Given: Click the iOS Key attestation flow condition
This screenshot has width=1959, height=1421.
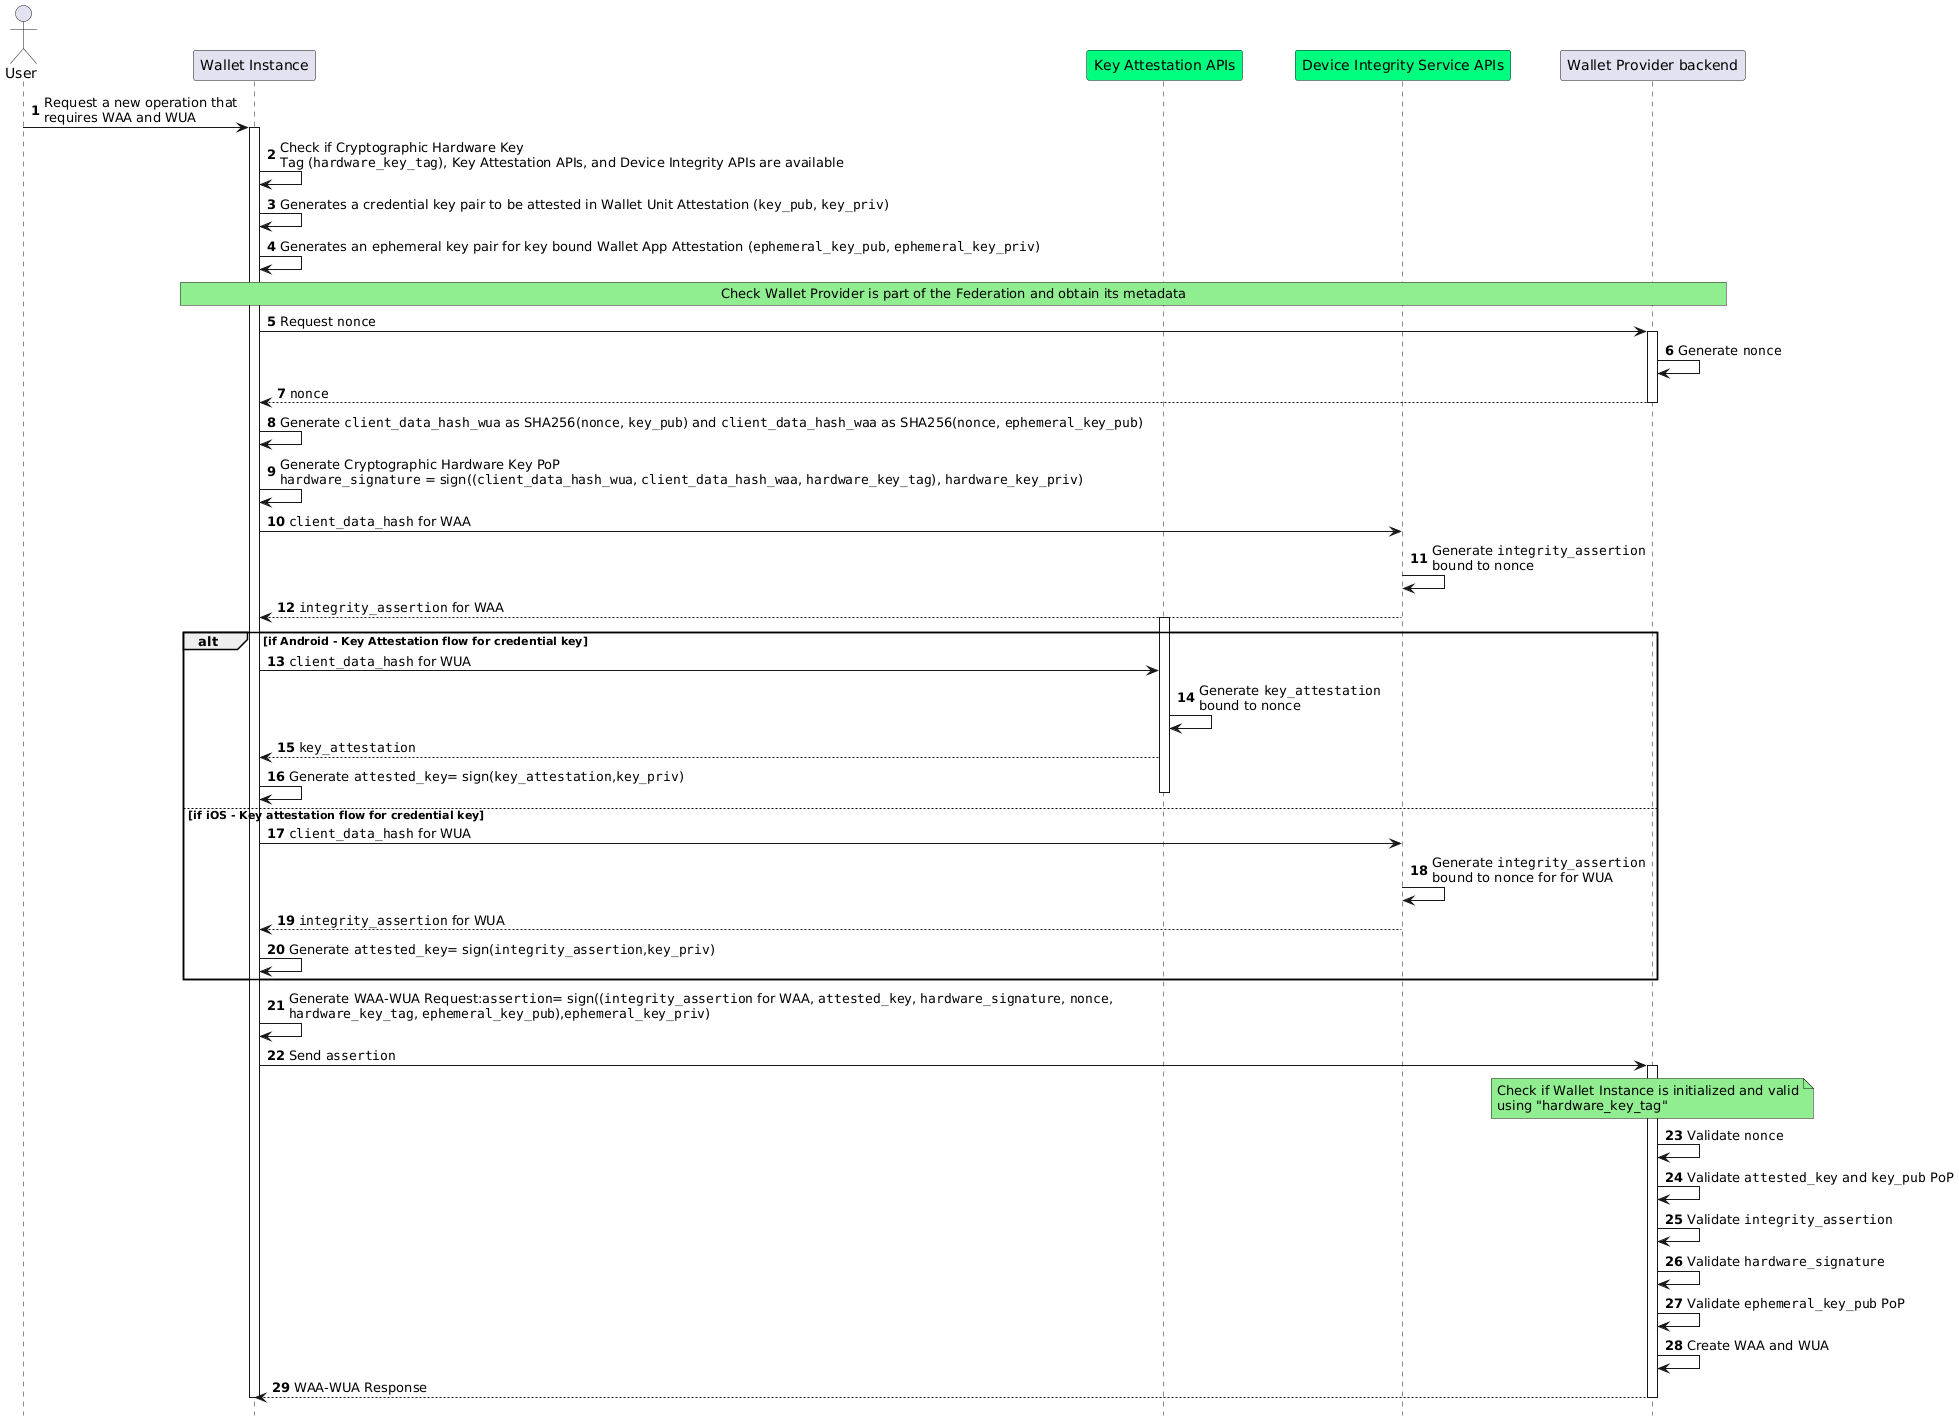Looking at the screenshot, I should 336,816.
